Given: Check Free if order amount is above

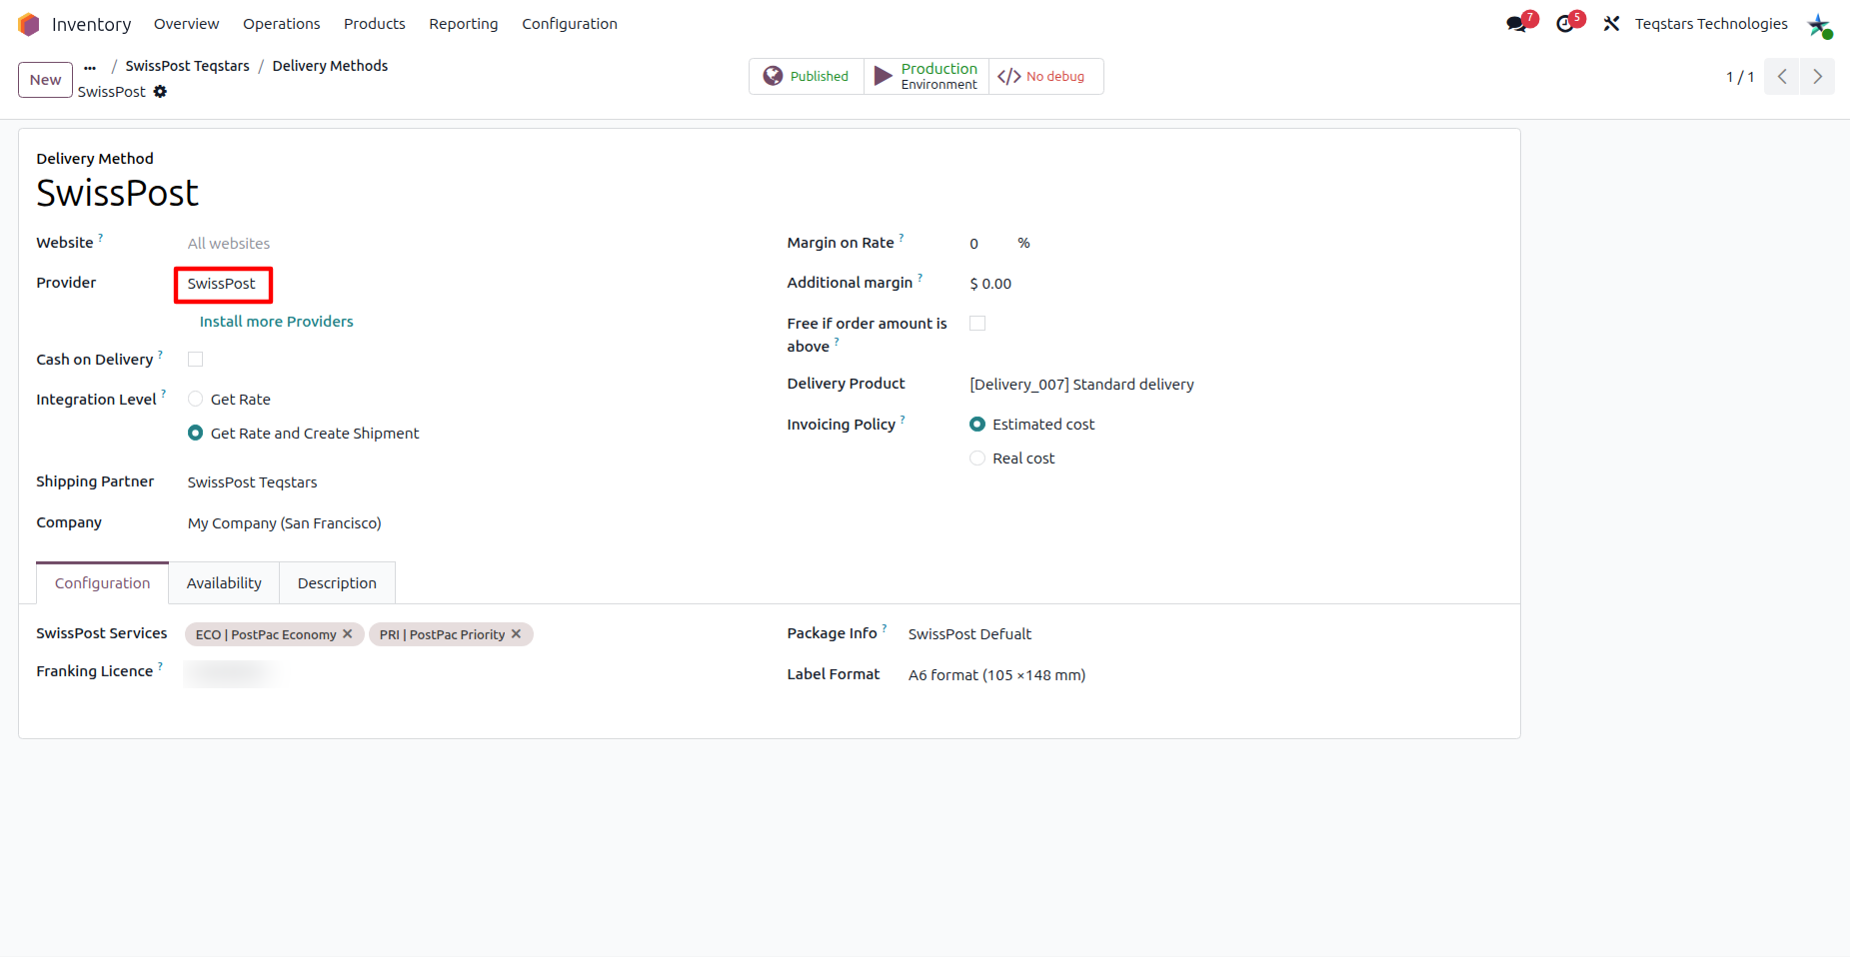Looking at the screenshot, I should [x=977, y=323].
